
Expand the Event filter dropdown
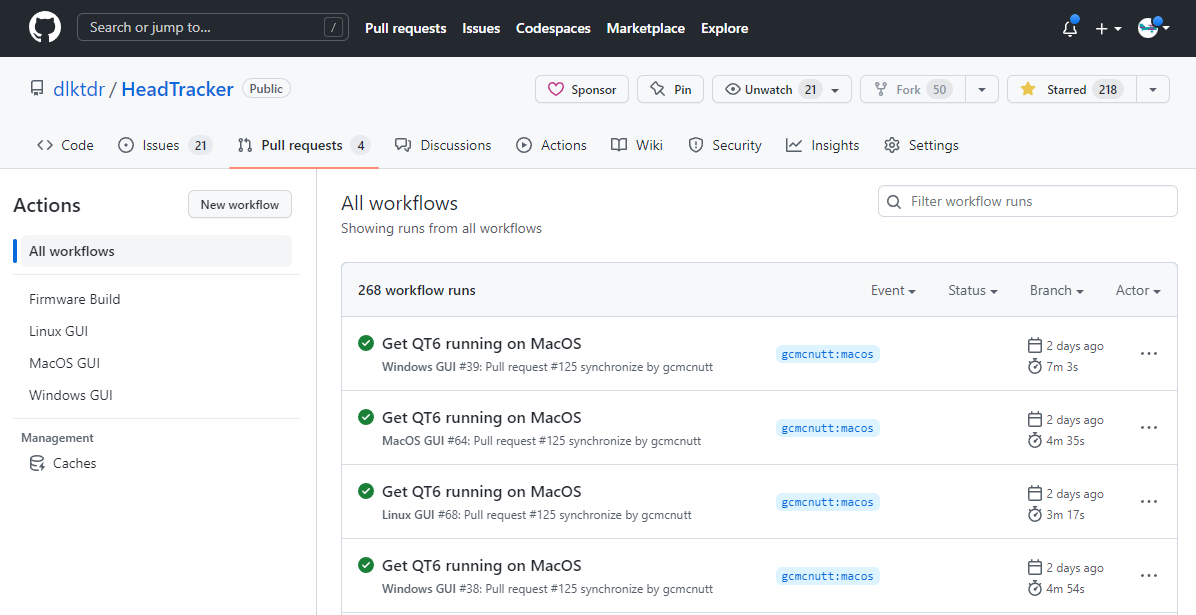click(893, 290)
